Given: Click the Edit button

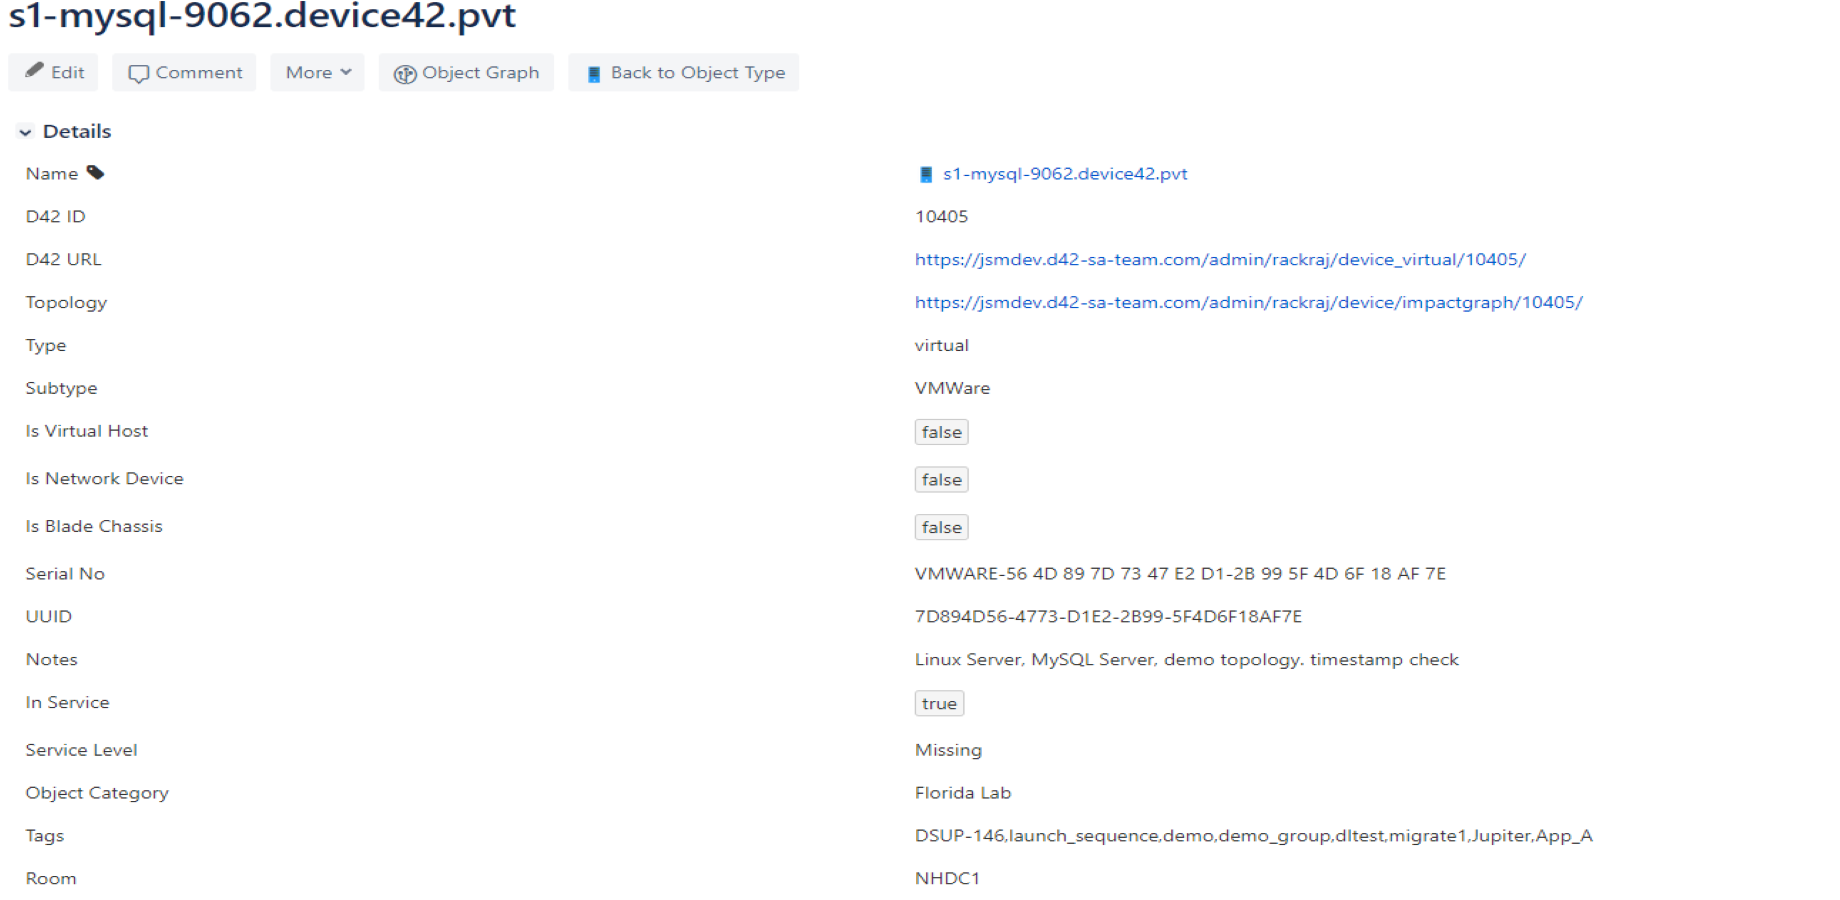Looking at the screenshot, I should (x=53, y=72).
